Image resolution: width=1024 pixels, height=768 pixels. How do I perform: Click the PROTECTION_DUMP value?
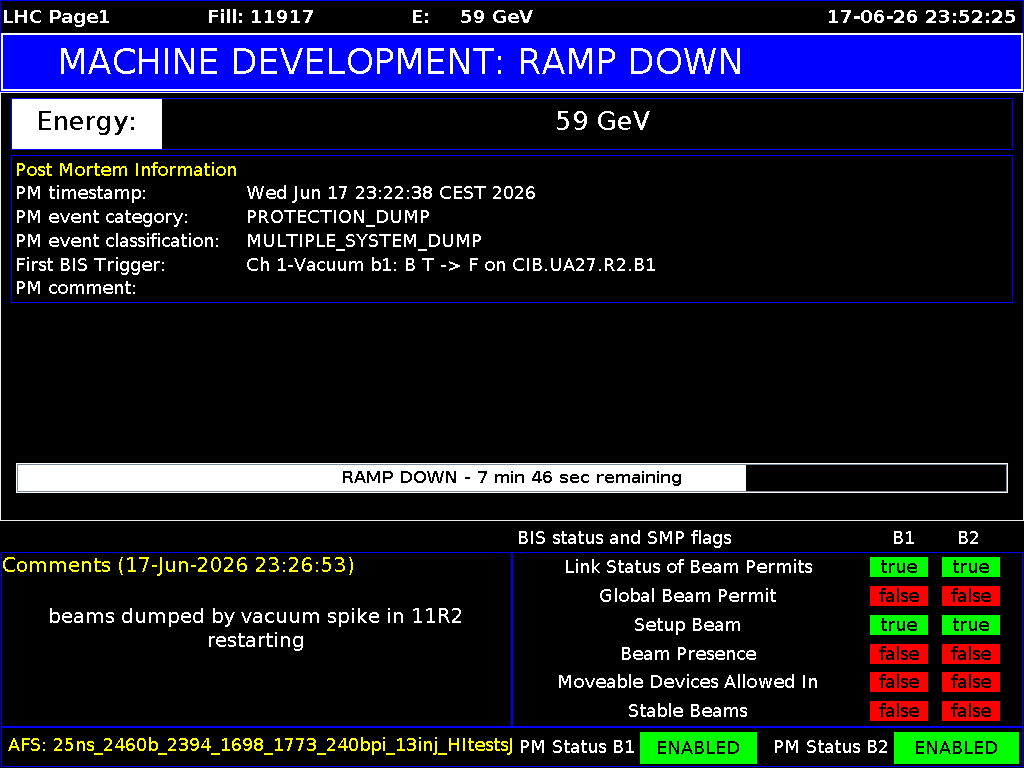pyautogui.click(x=338, y=217)
